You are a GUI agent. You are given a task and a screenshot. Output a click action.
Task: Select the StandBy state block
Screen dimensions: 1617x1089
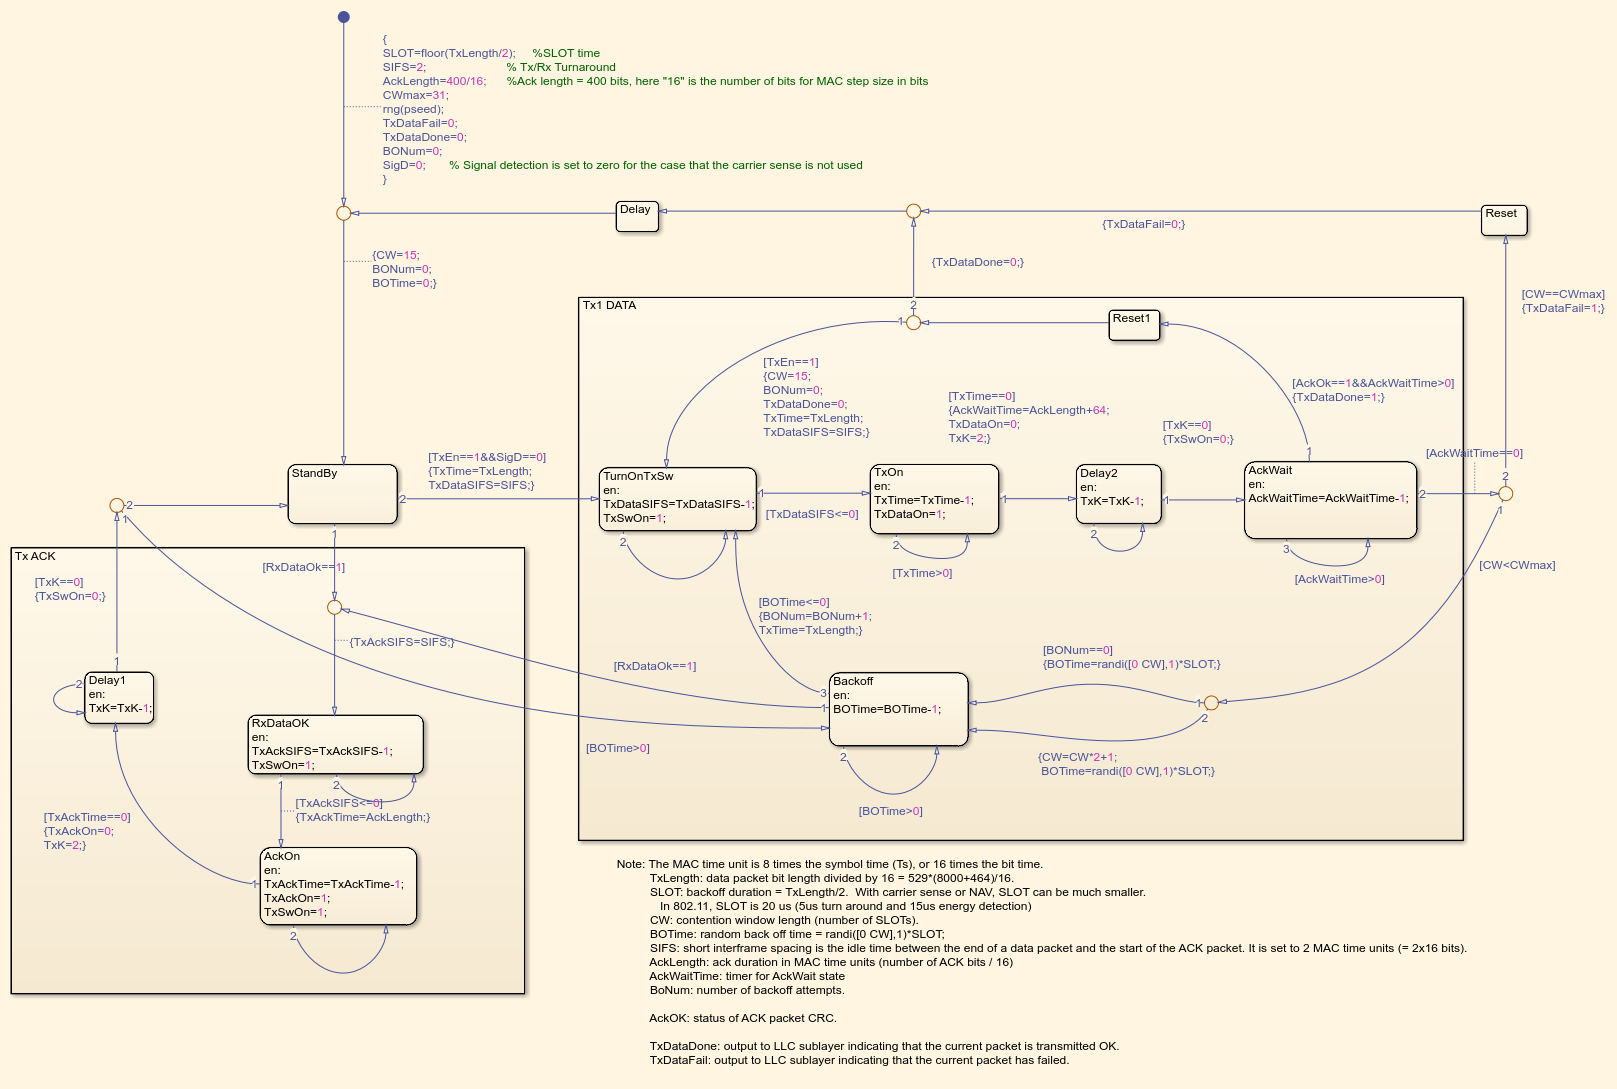click(343, 493)
